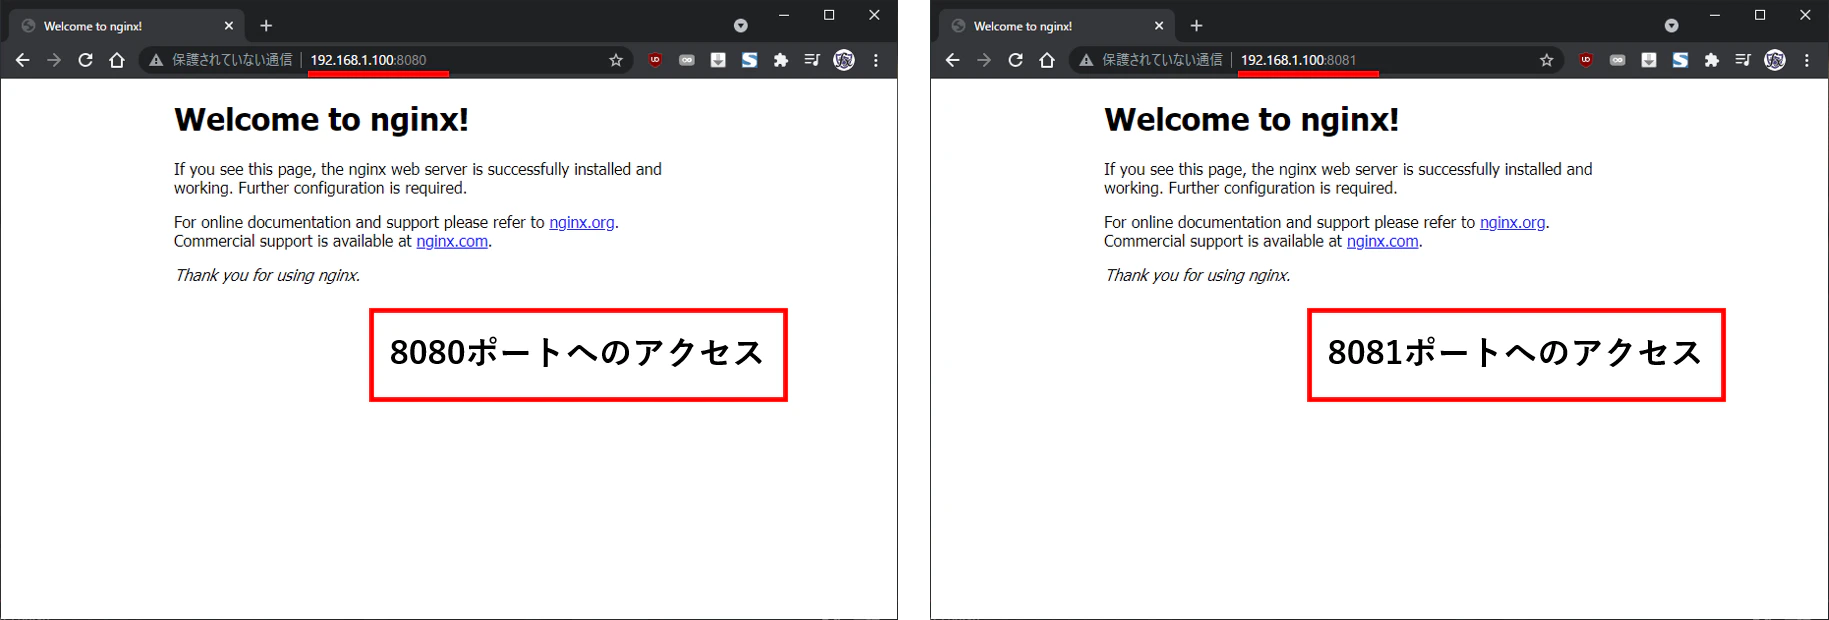Screen dimensions: 1829x620
Task: Add a new tab in the 8081 window
Action: pos(1197,26)
